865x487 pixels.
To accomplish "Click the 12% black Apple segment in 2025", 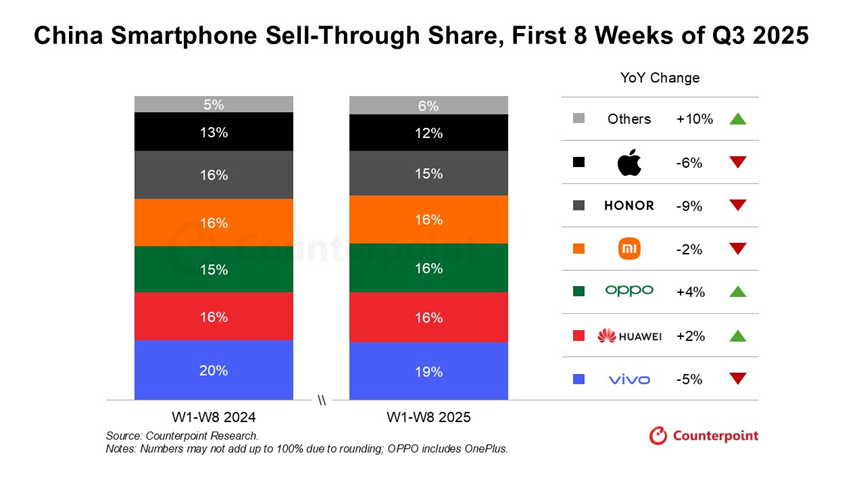I will [429, 132].
